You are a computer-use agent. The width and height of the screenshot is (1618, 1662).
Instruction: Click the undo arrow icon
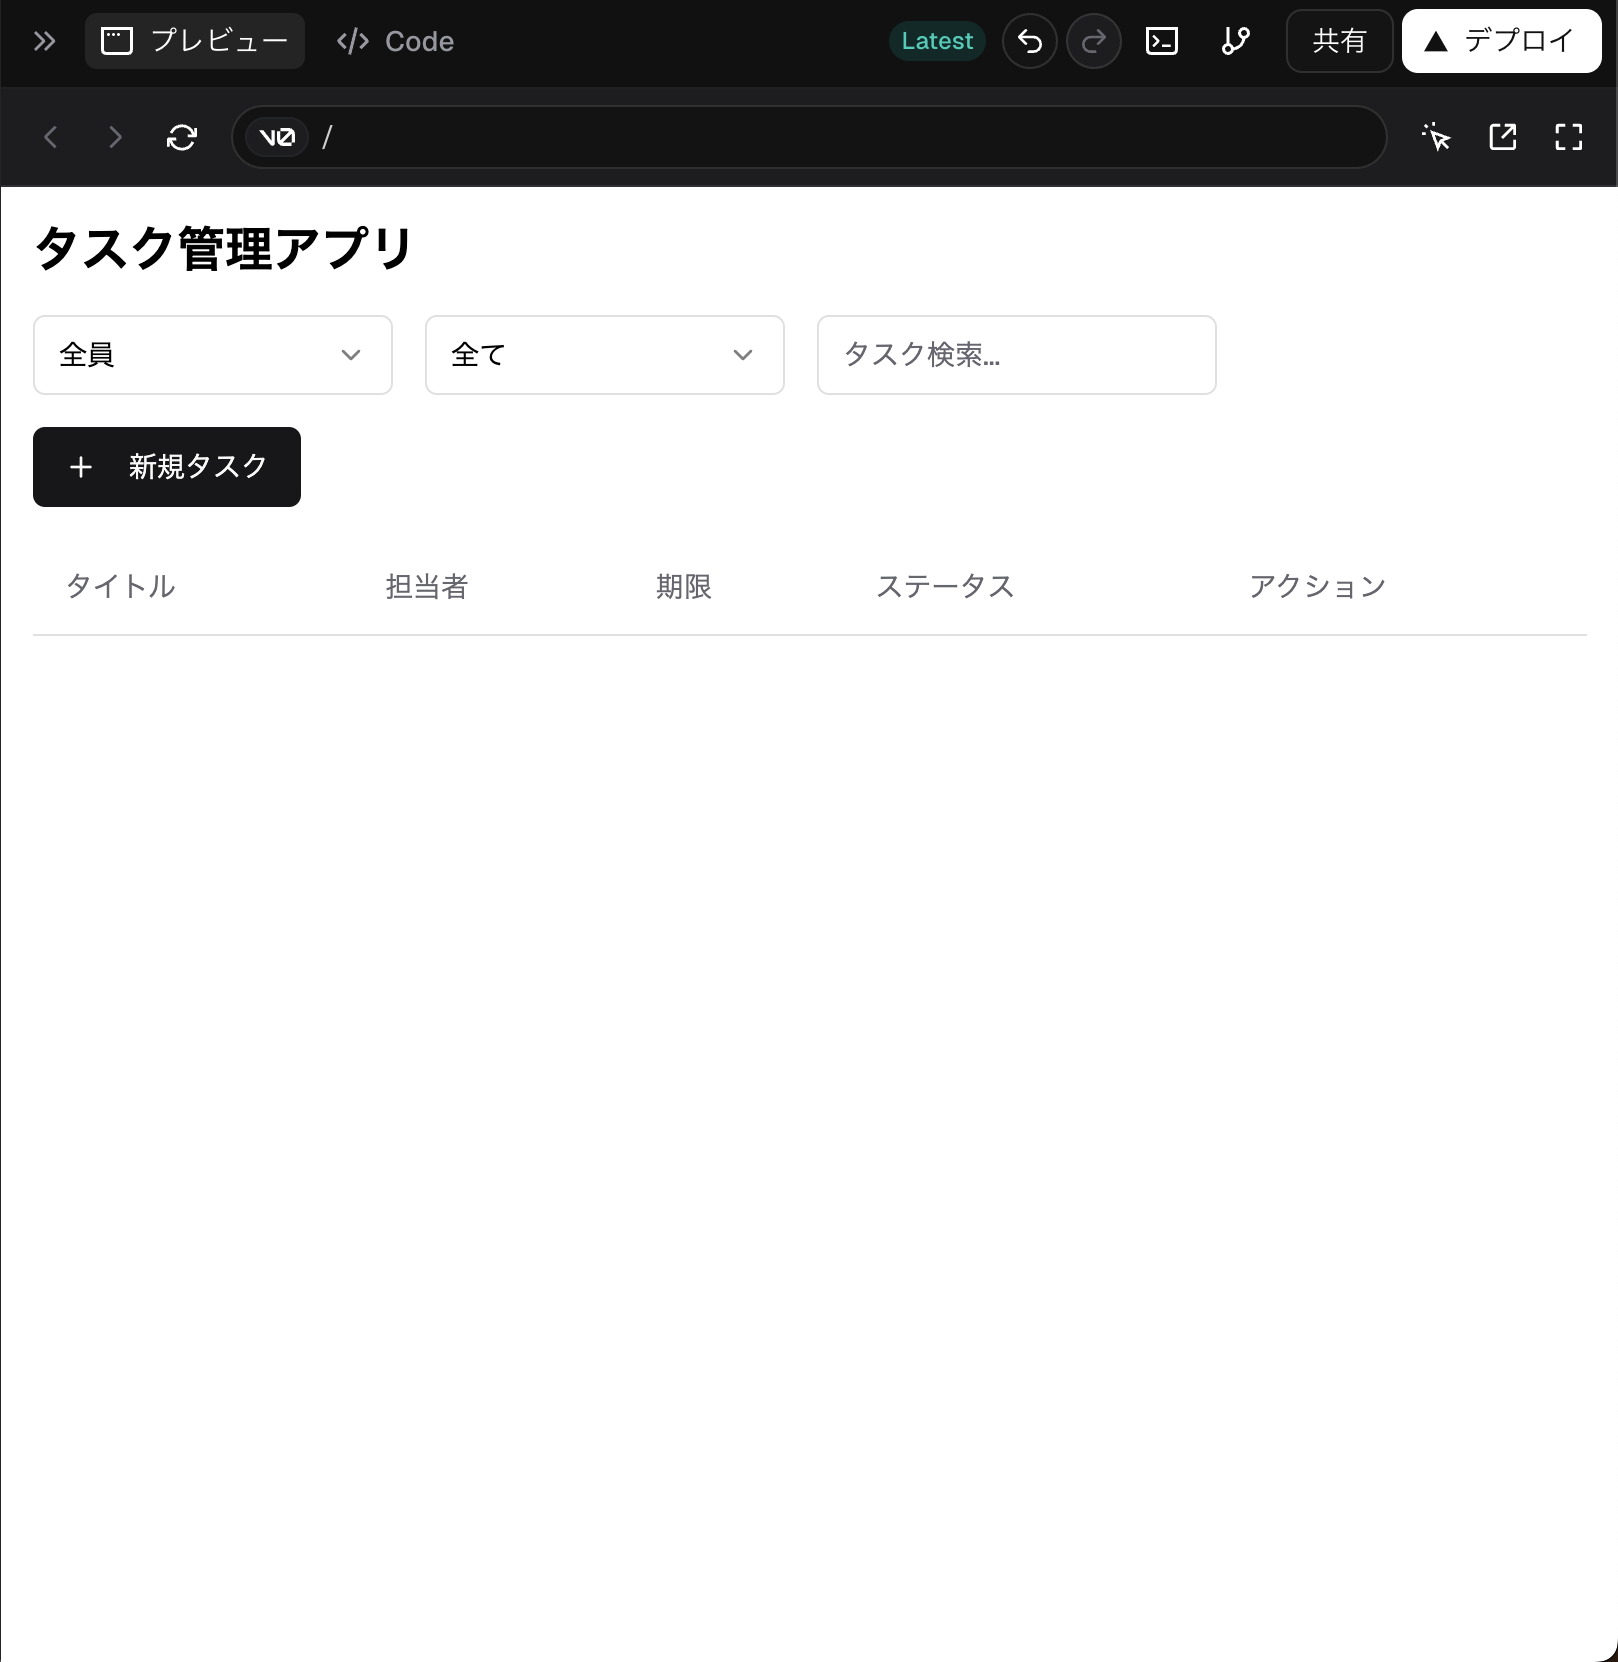tap(1030, 41)
